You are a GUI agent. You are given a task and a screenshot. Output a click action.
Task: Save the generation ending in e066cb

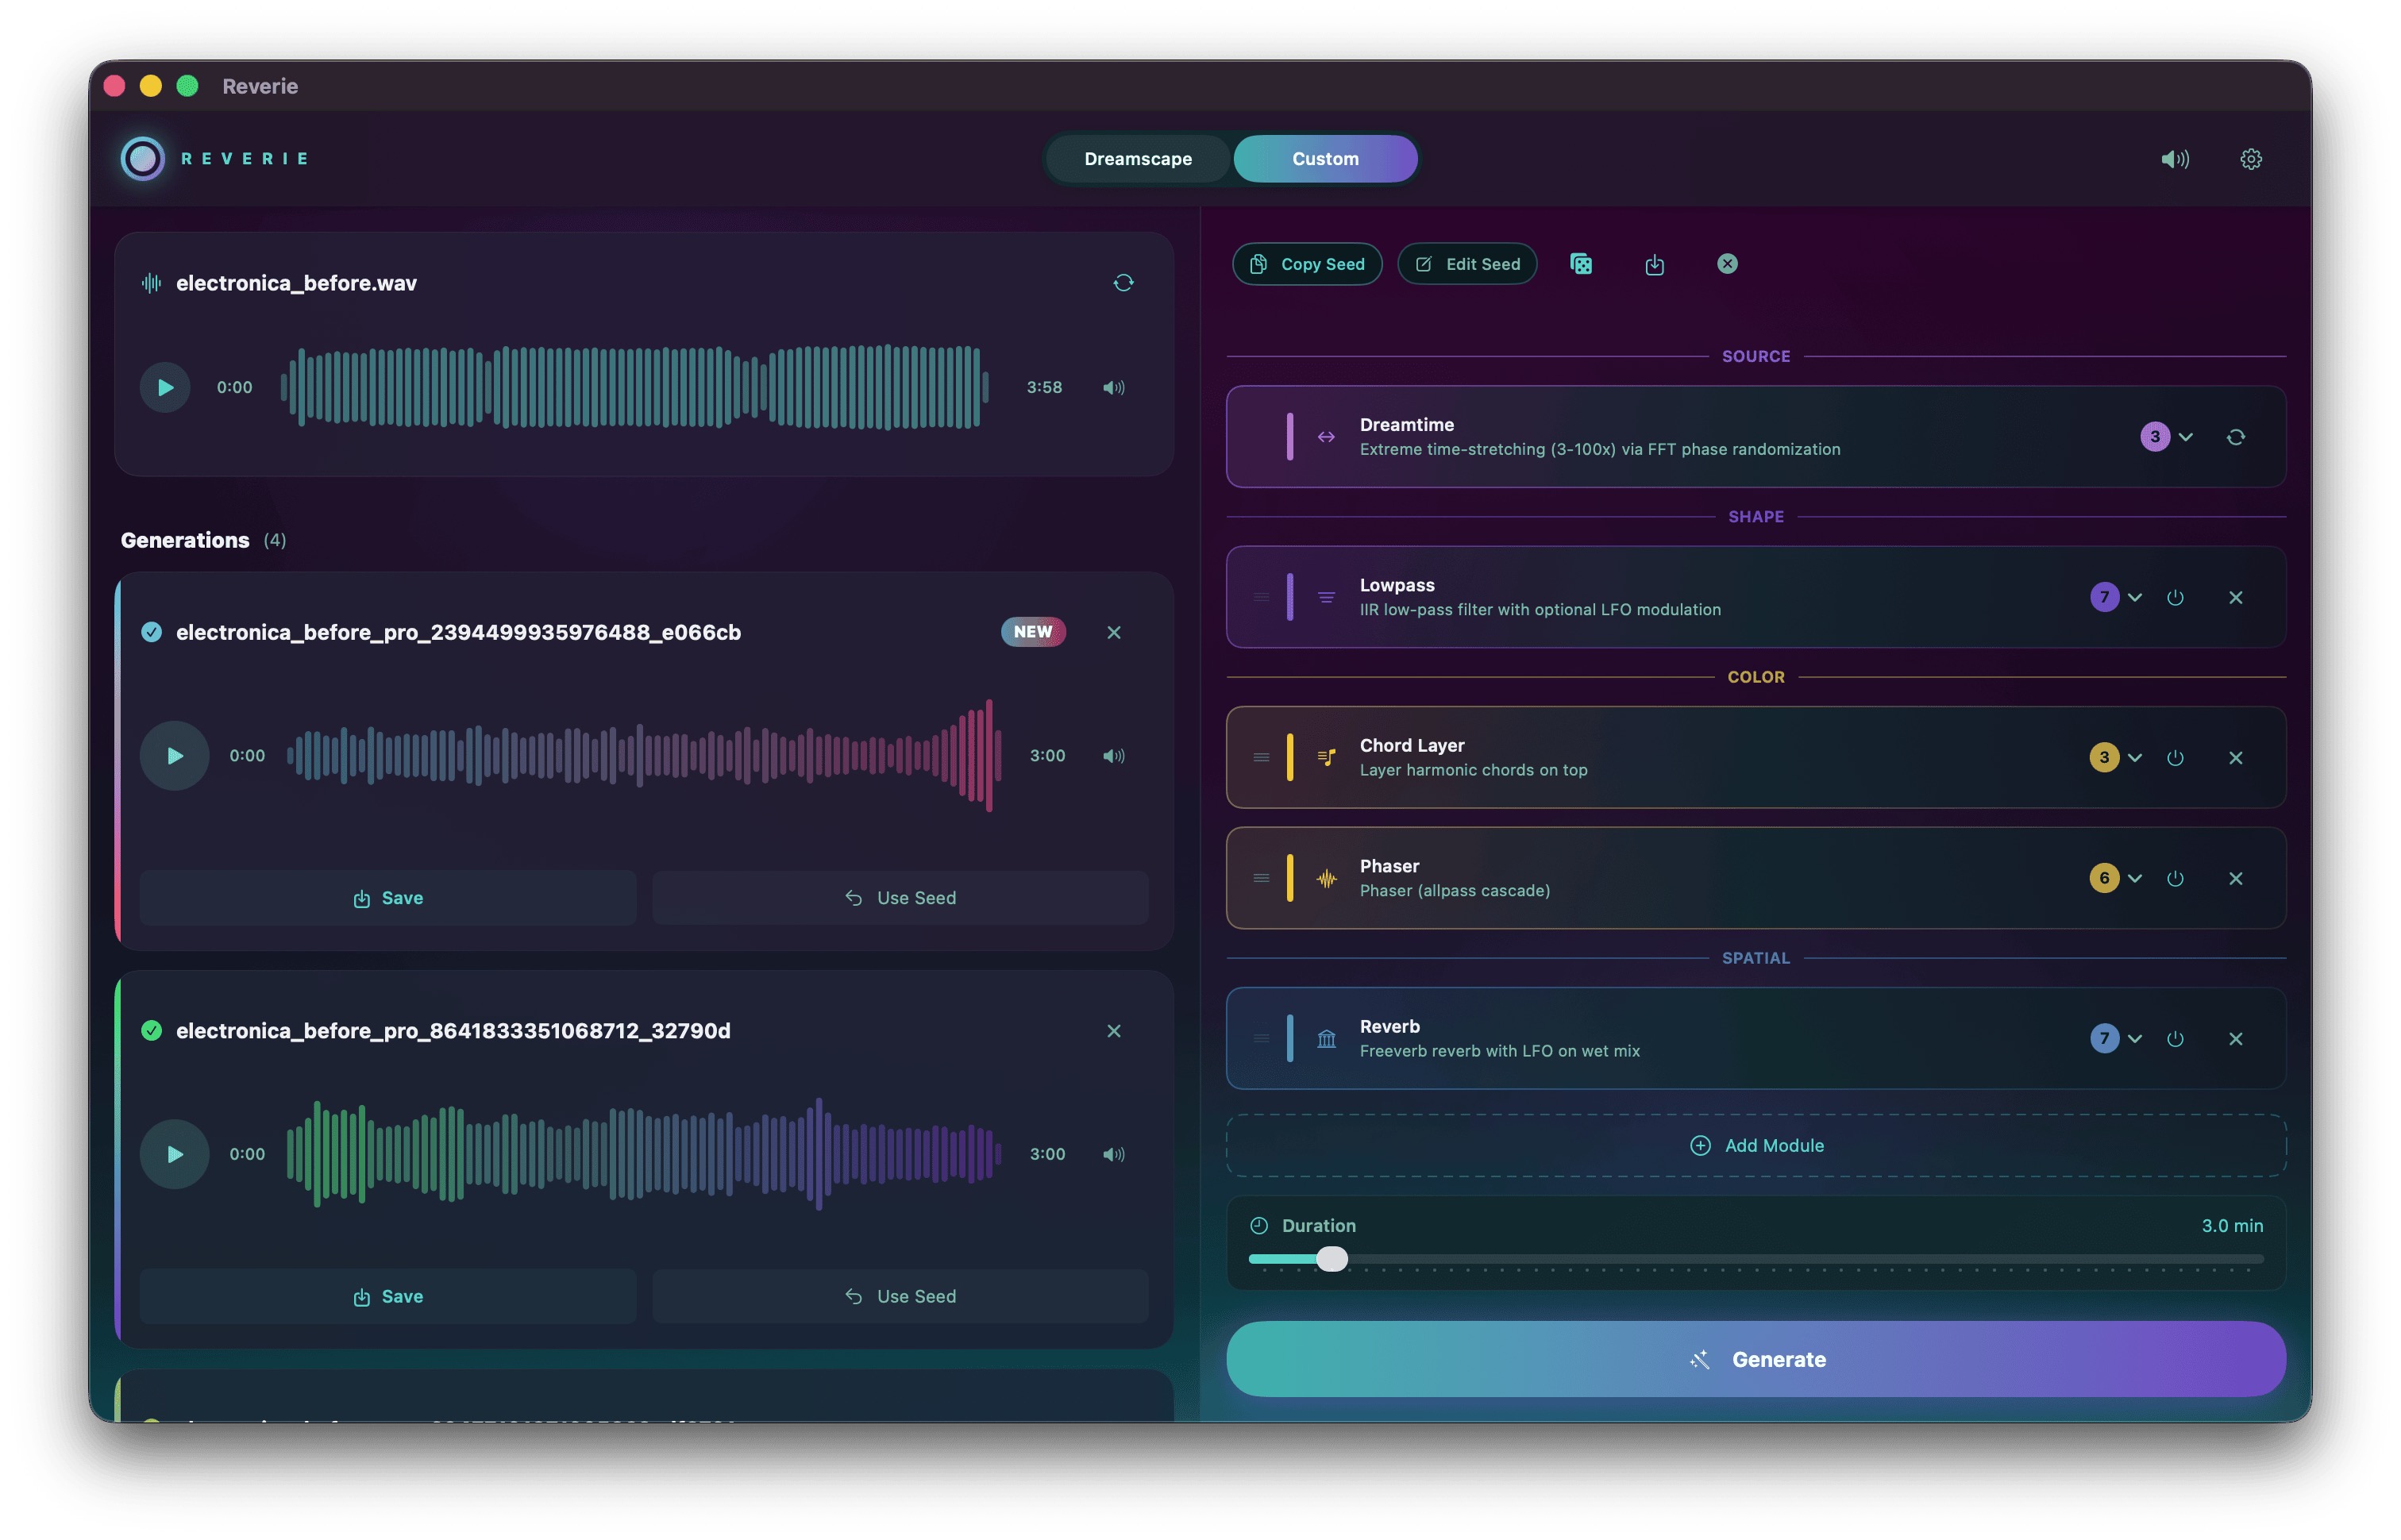click(x=388, y=898)
